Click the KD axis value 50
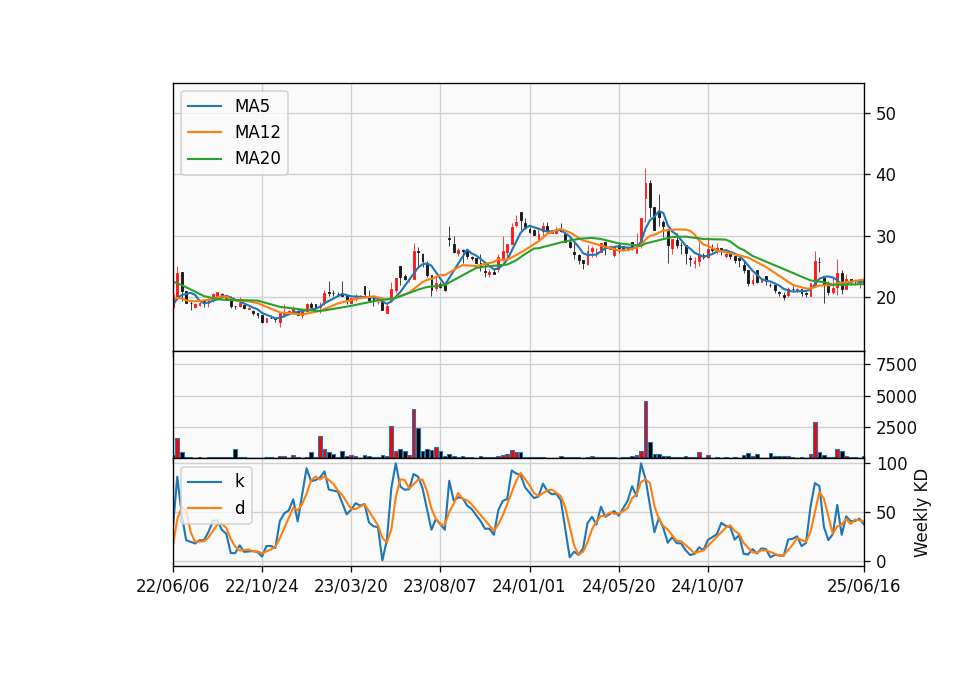Image resolution: width=960 pixels, height=690 pixels. tap(885, 513)
